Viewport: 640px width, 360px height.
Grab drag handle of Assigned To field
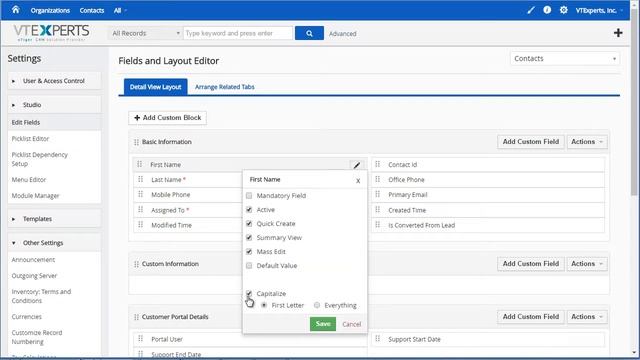point(140,209)
